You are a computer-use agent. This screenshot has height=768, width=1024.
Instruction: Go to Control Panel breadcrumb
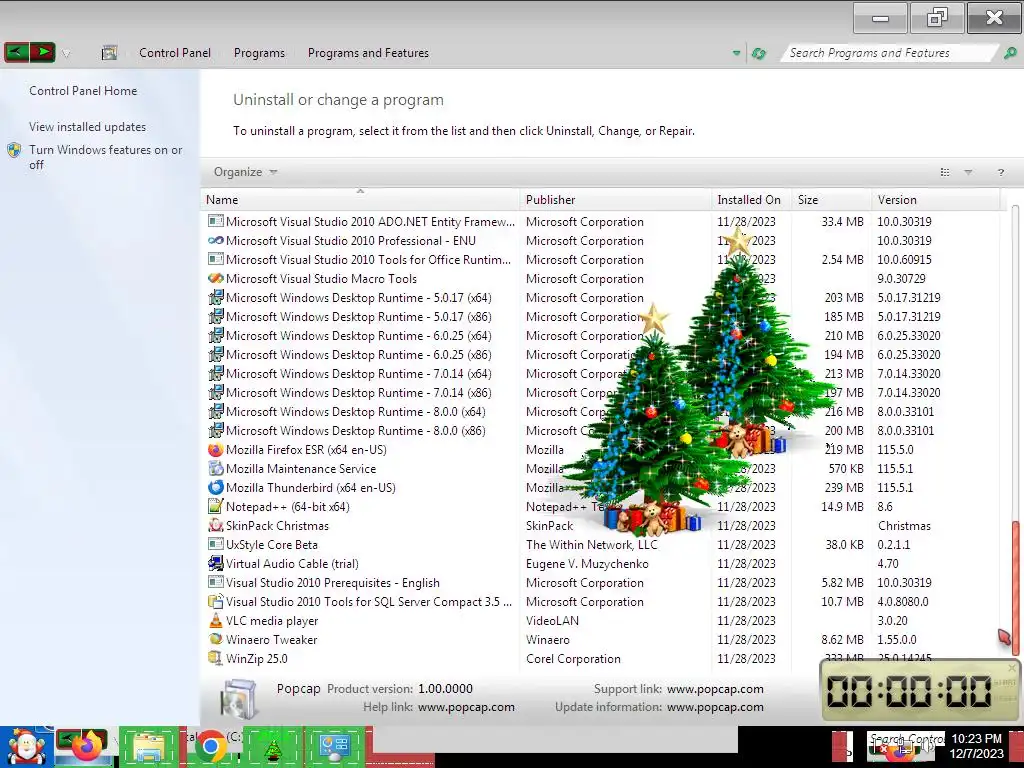pyautogui.click(x=174, y=53)
